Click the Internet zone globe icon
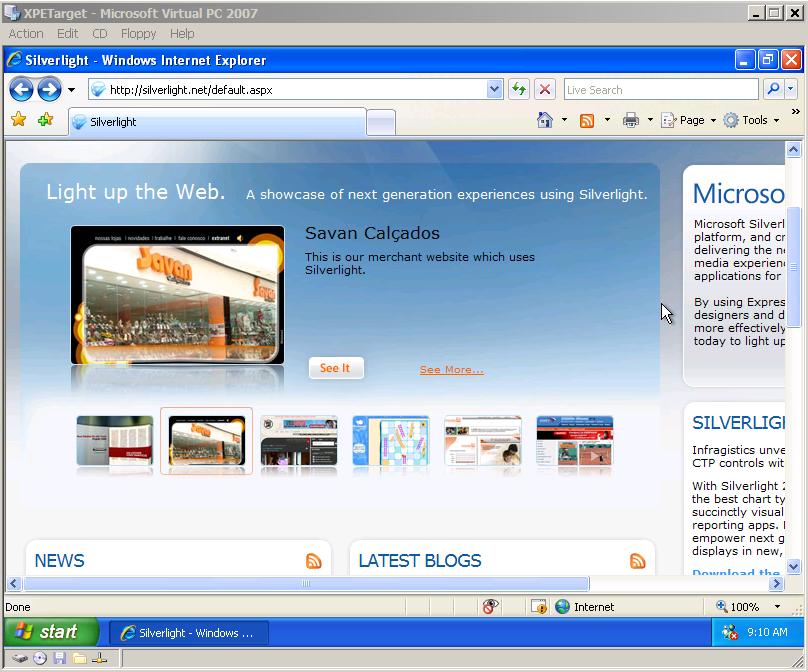 click(562, 607)
